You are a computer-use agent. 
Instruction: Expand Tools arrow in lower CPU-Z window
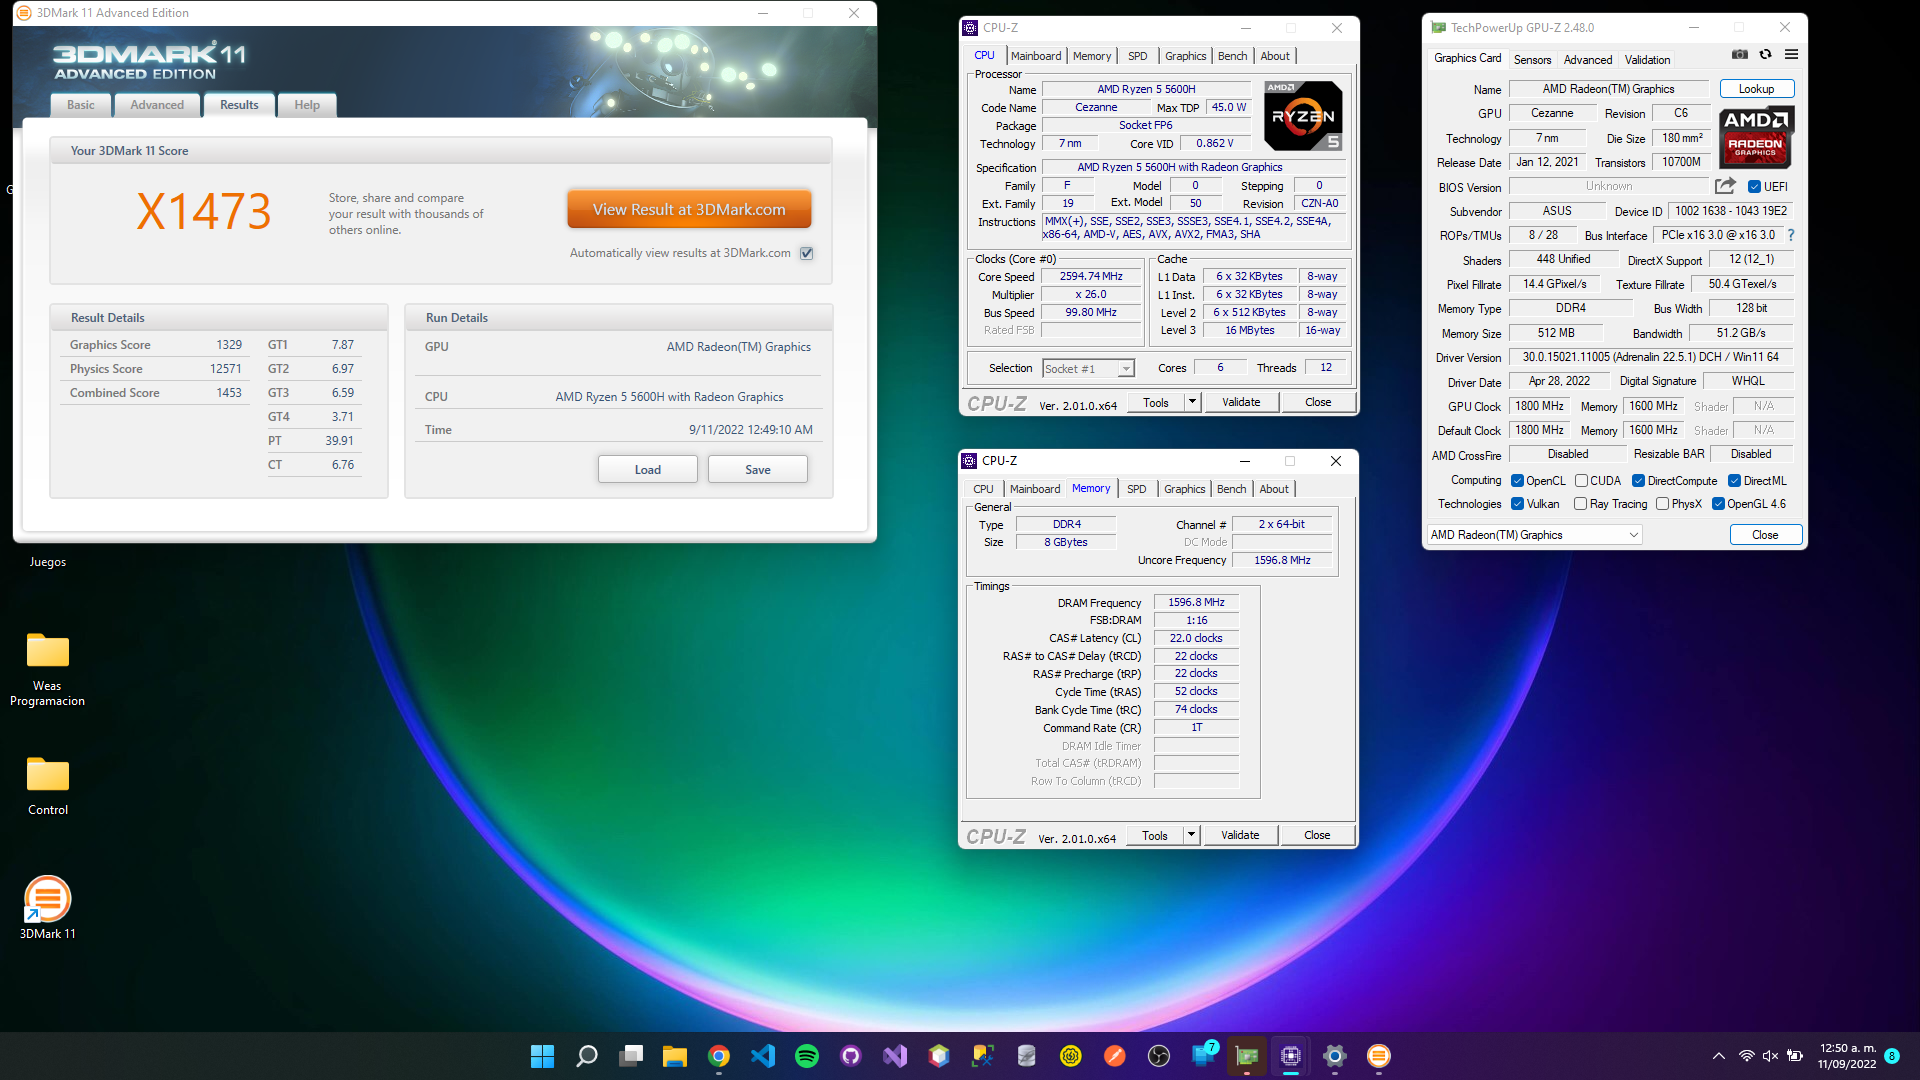1190,835
